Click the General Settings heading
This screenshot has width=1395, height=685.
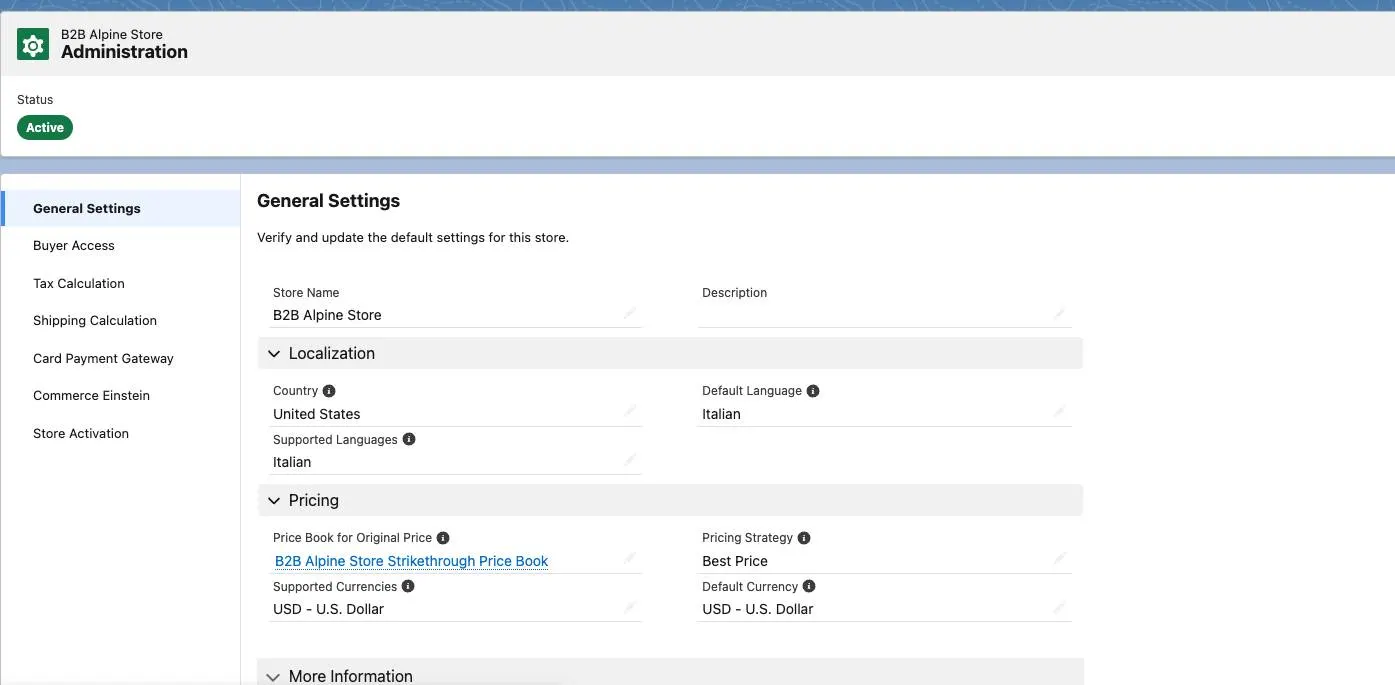point(328,201)
